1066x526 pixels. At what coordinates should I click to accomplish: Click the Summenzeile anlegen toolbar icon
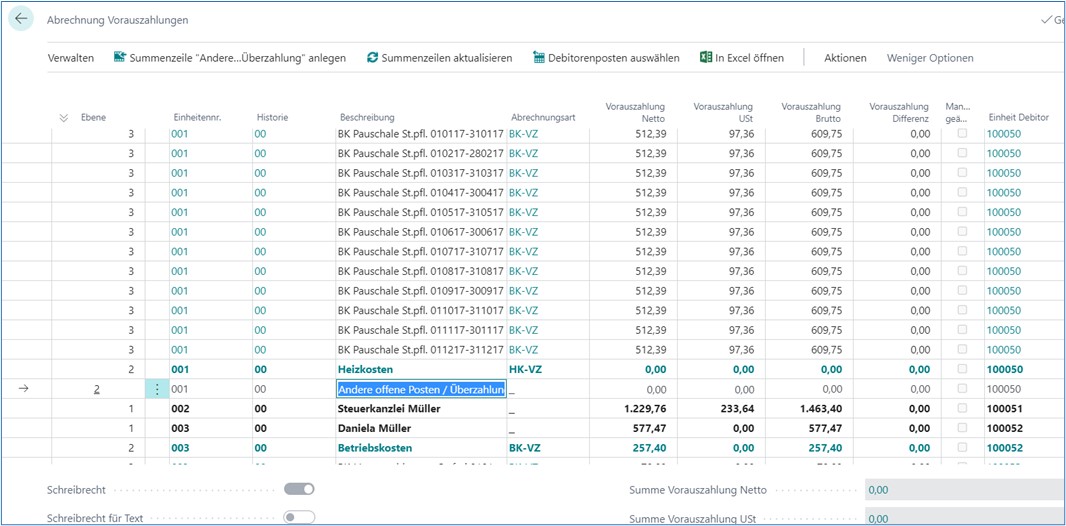coord(120,58)
